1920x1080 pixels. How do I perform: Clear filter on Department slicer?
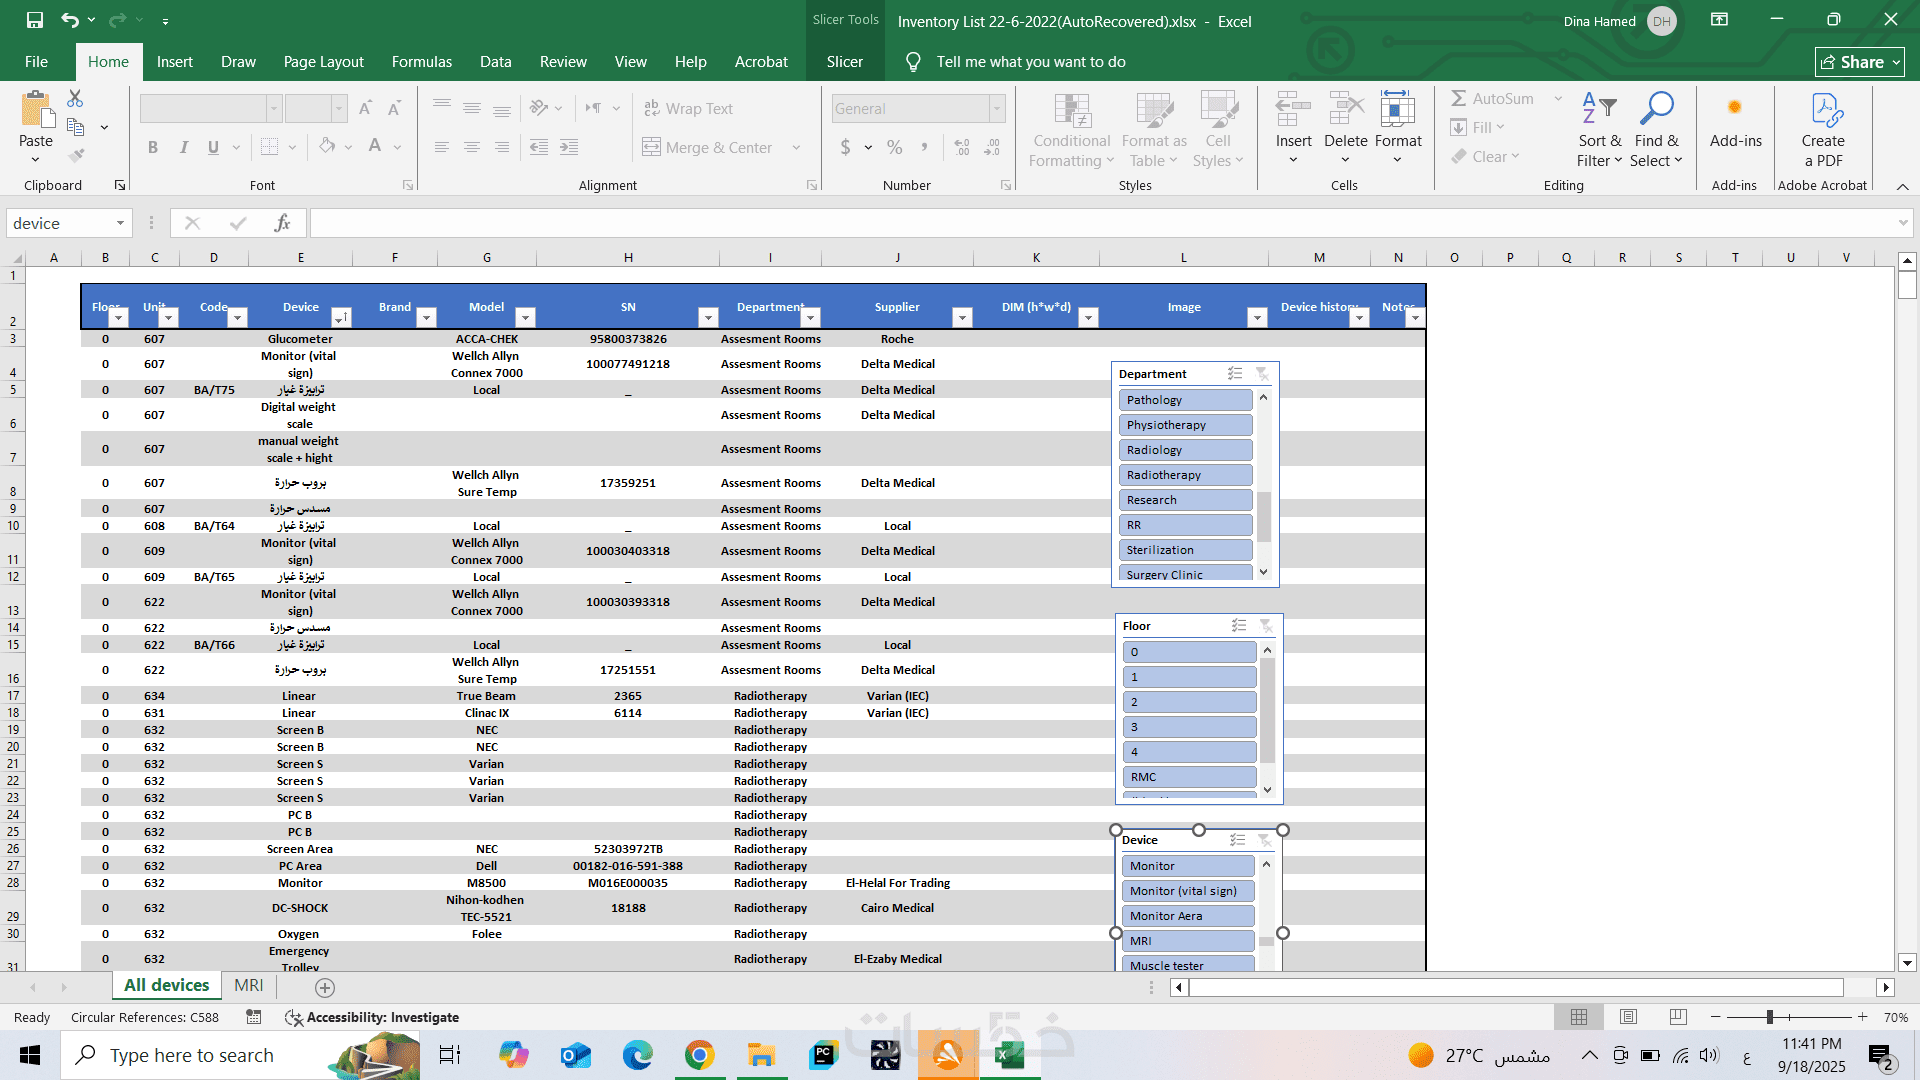1262,374
